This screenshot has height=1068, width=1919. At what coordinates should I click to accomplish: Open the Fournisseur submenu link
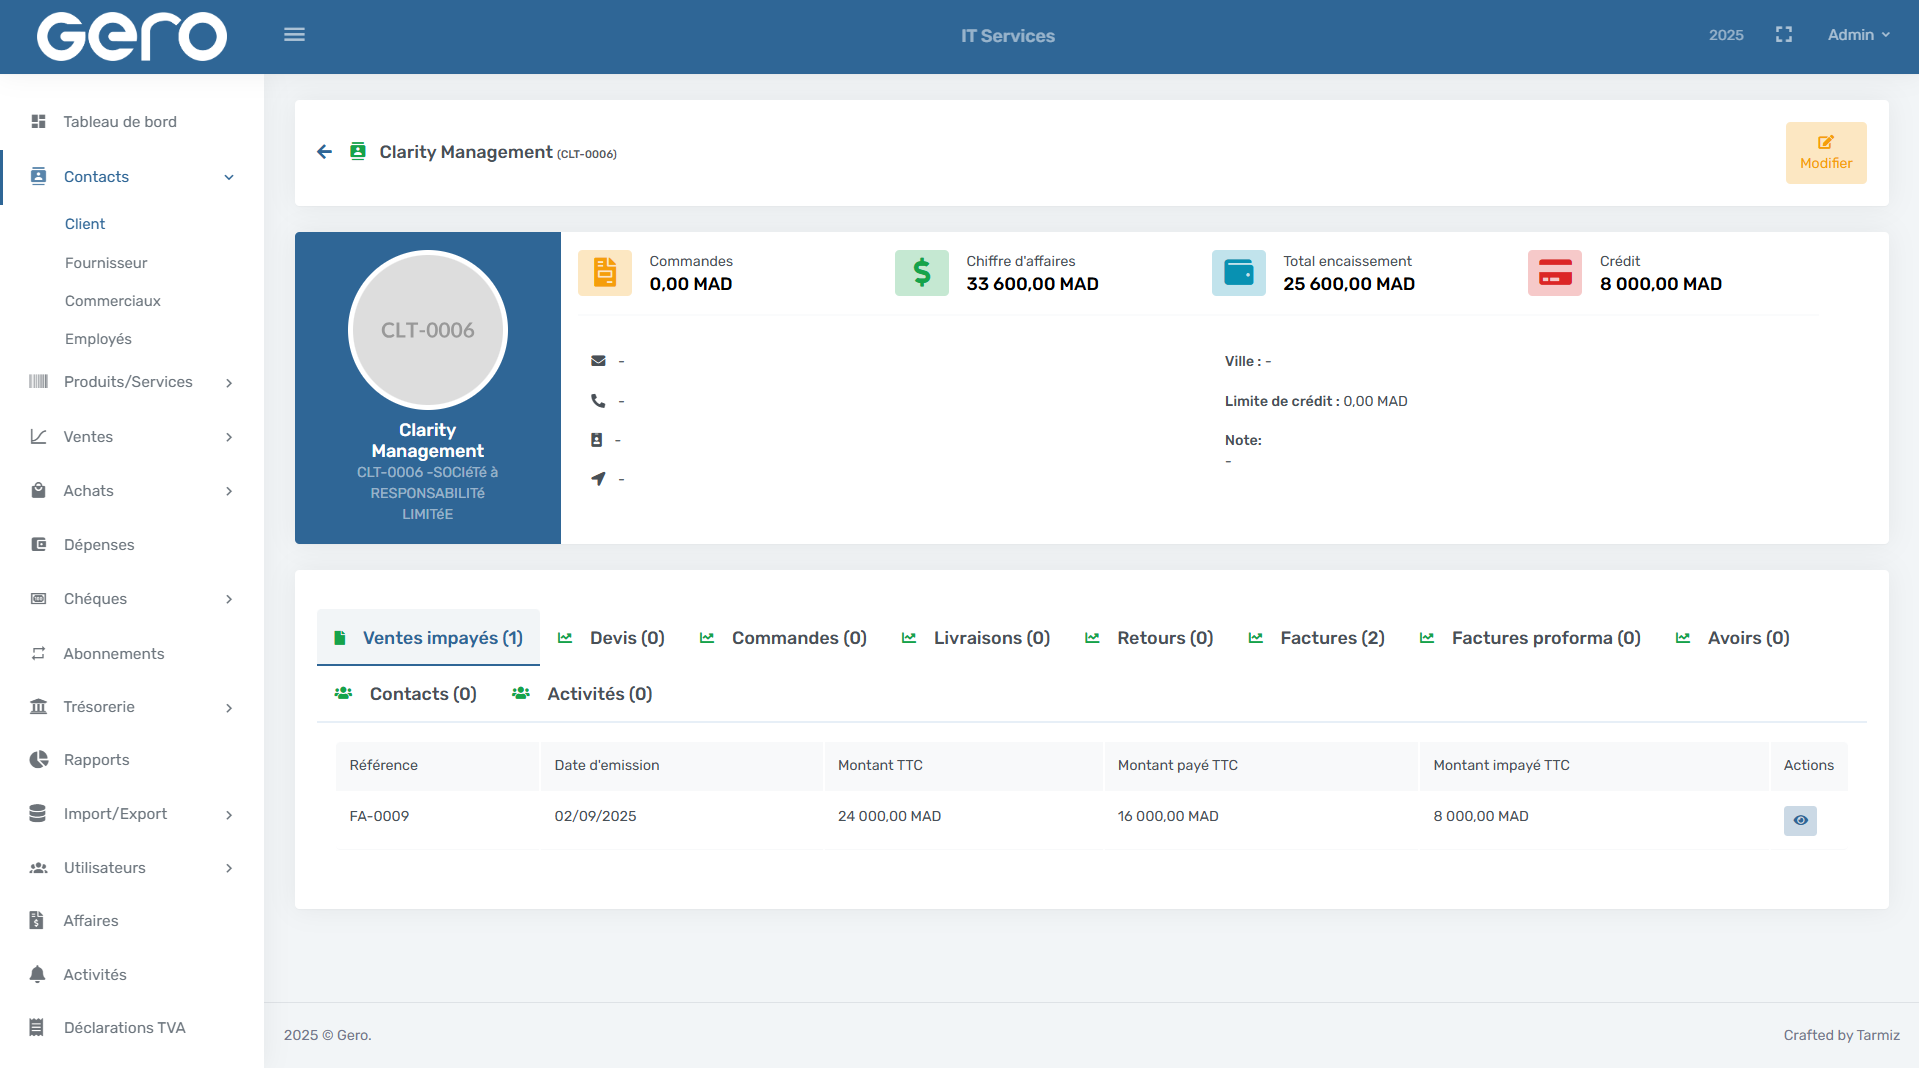coord(106,263)
